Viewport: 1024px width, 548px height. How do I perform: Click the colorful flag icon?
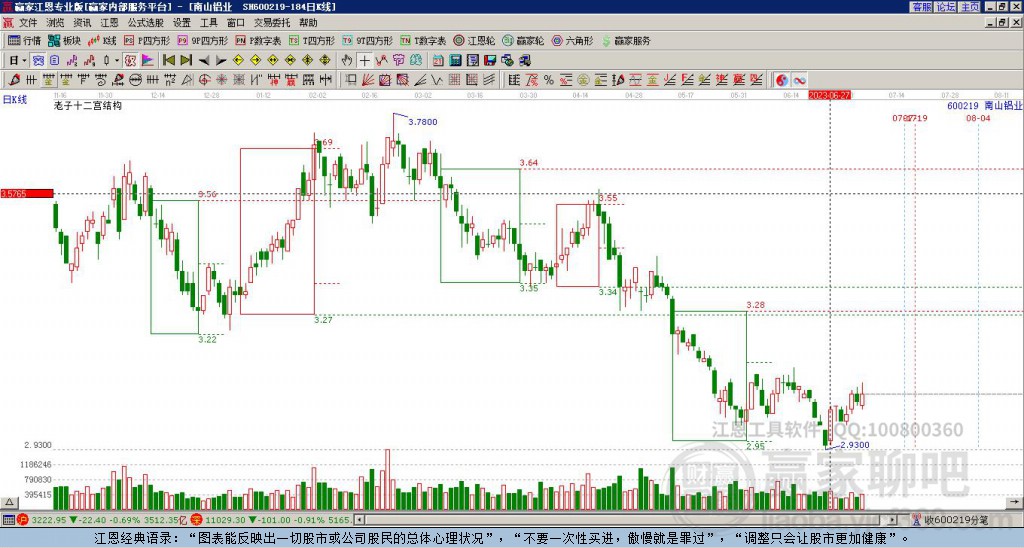point(148,61)
